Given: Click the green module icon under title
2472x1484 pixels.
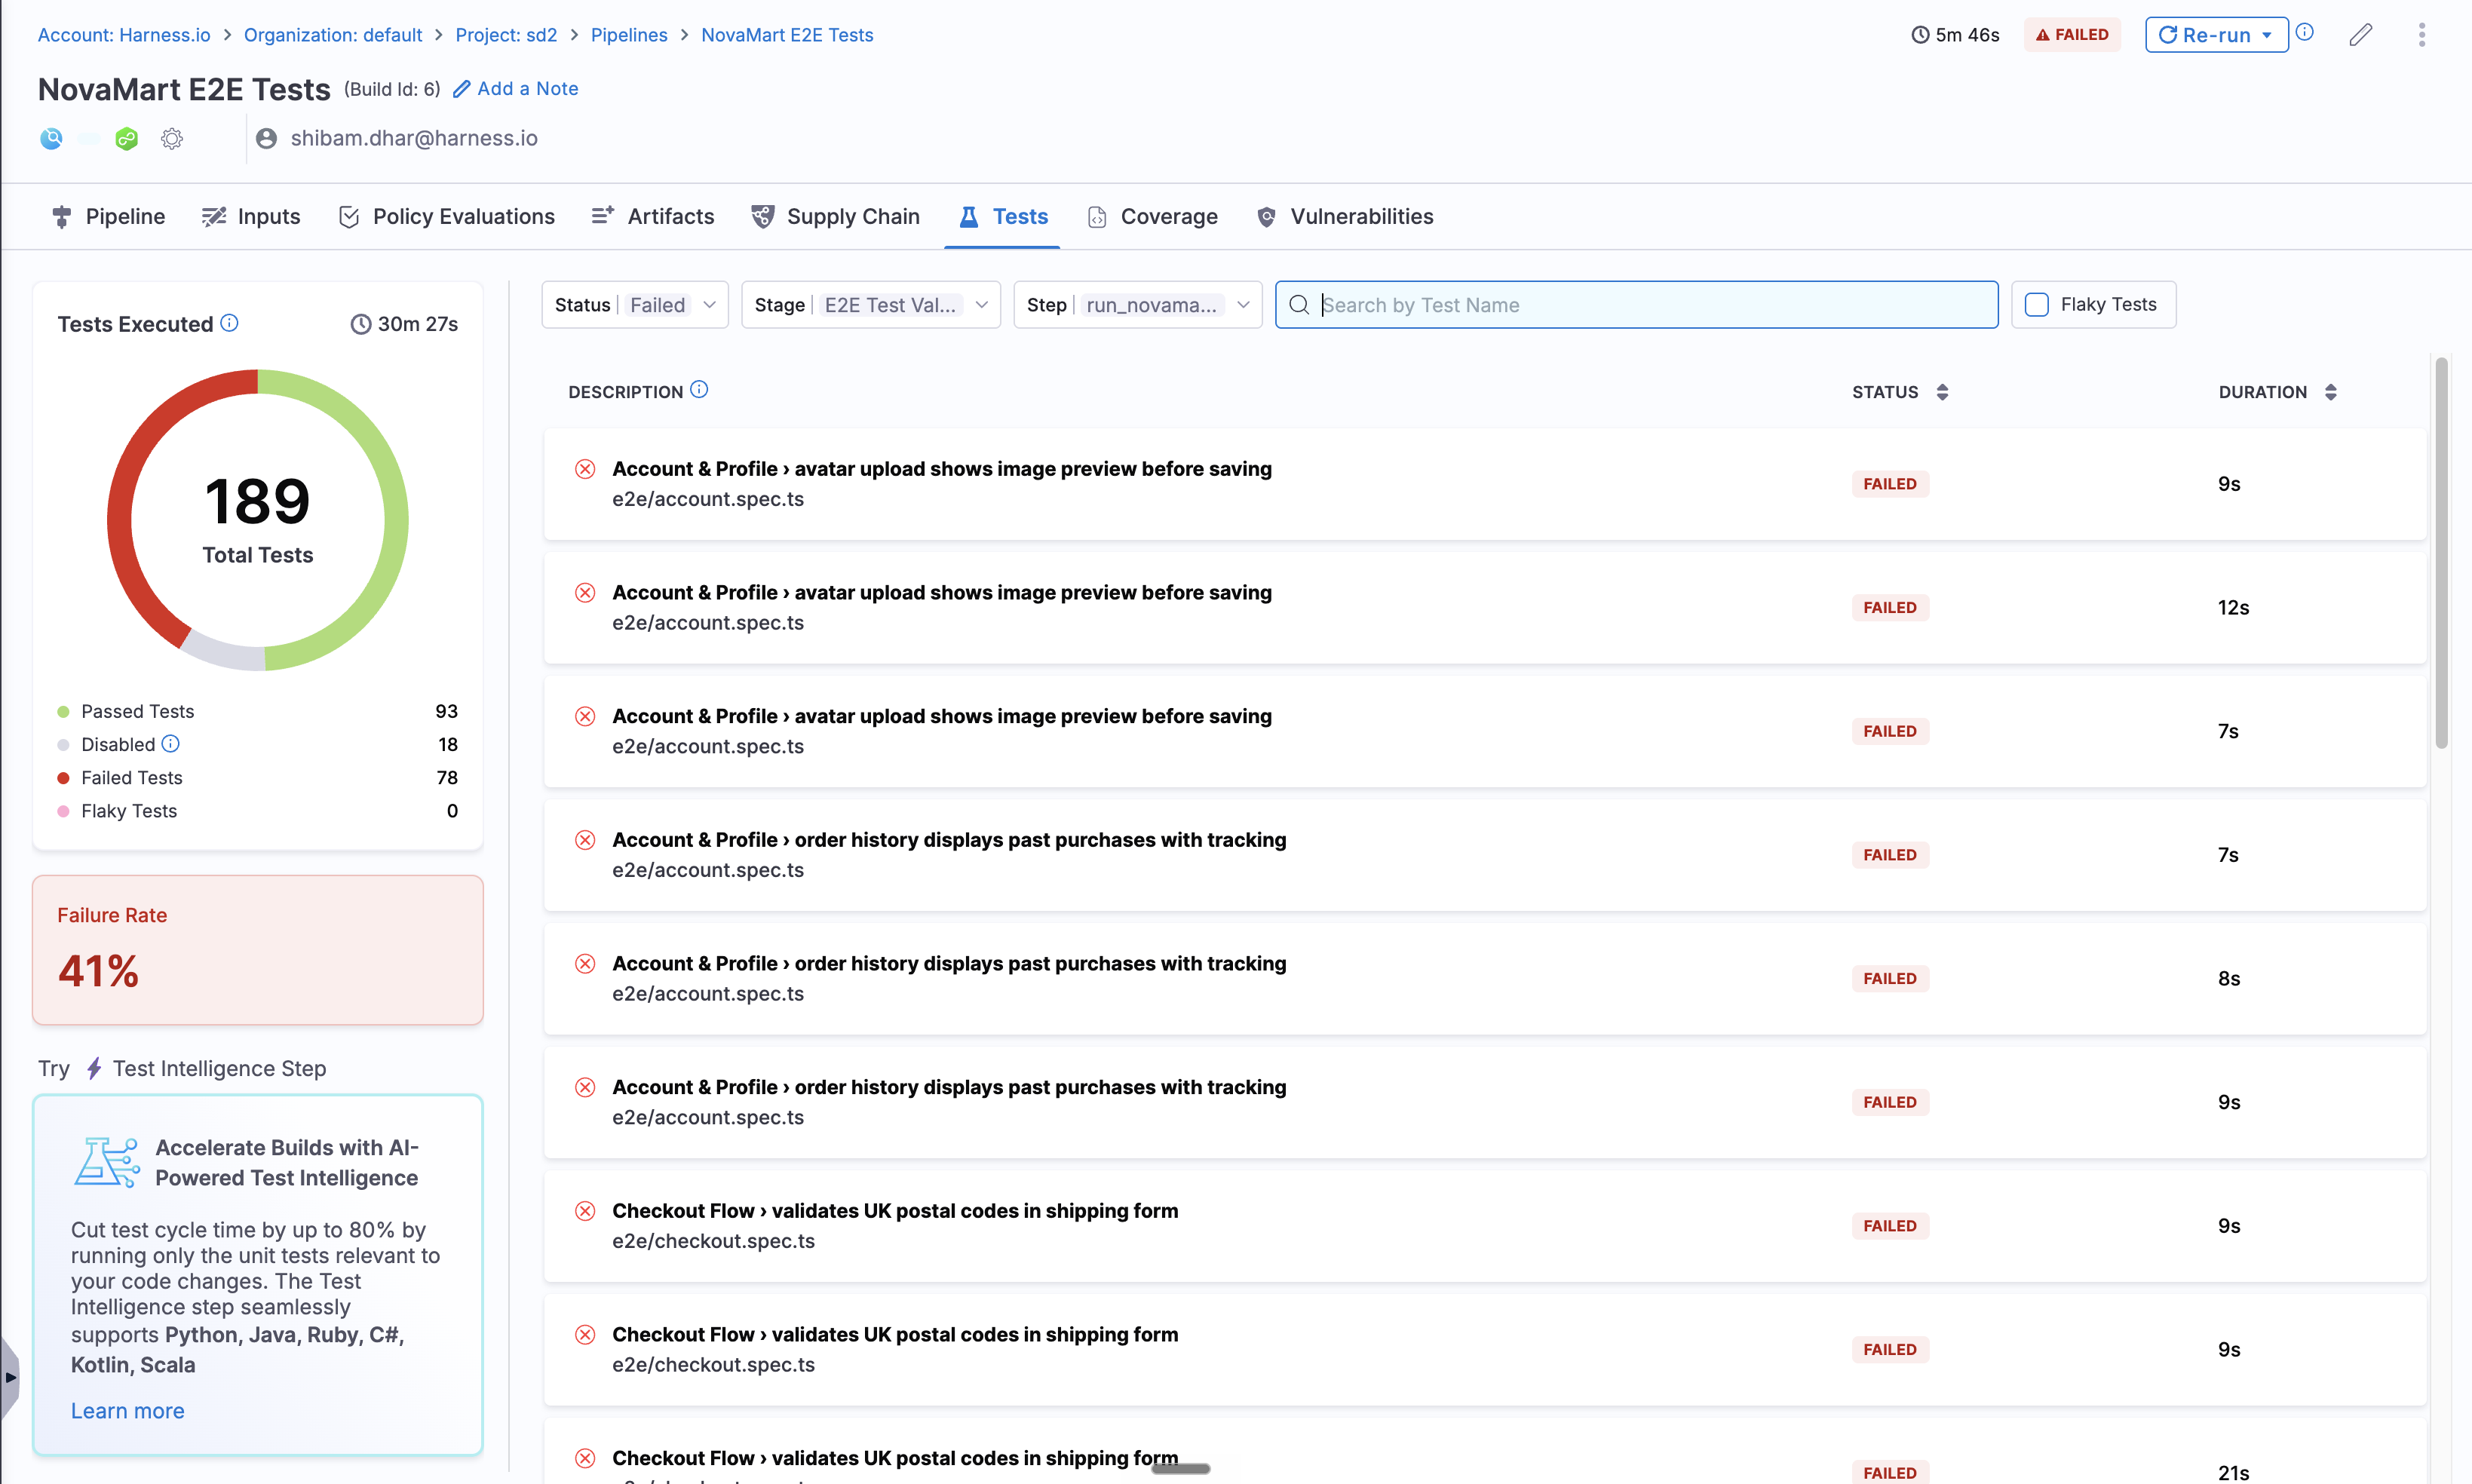Looking at the screenshot, I should tap(126, 138).
